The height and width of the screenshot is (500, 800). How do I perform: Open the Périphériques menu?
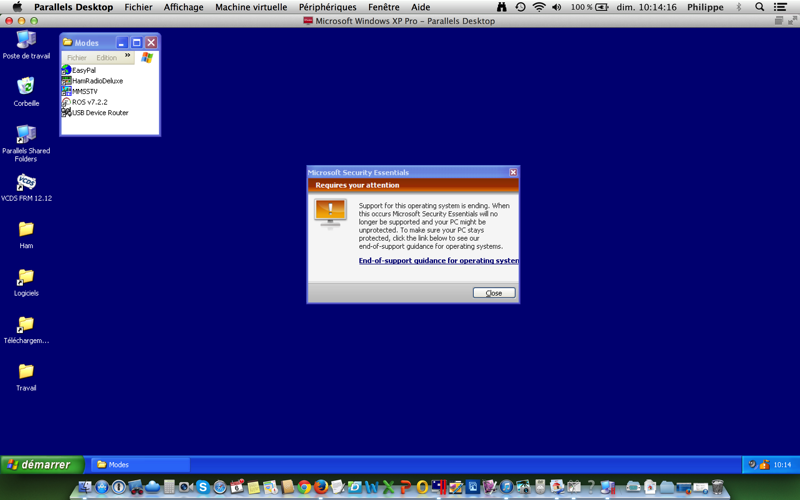[x=327, y=7]
